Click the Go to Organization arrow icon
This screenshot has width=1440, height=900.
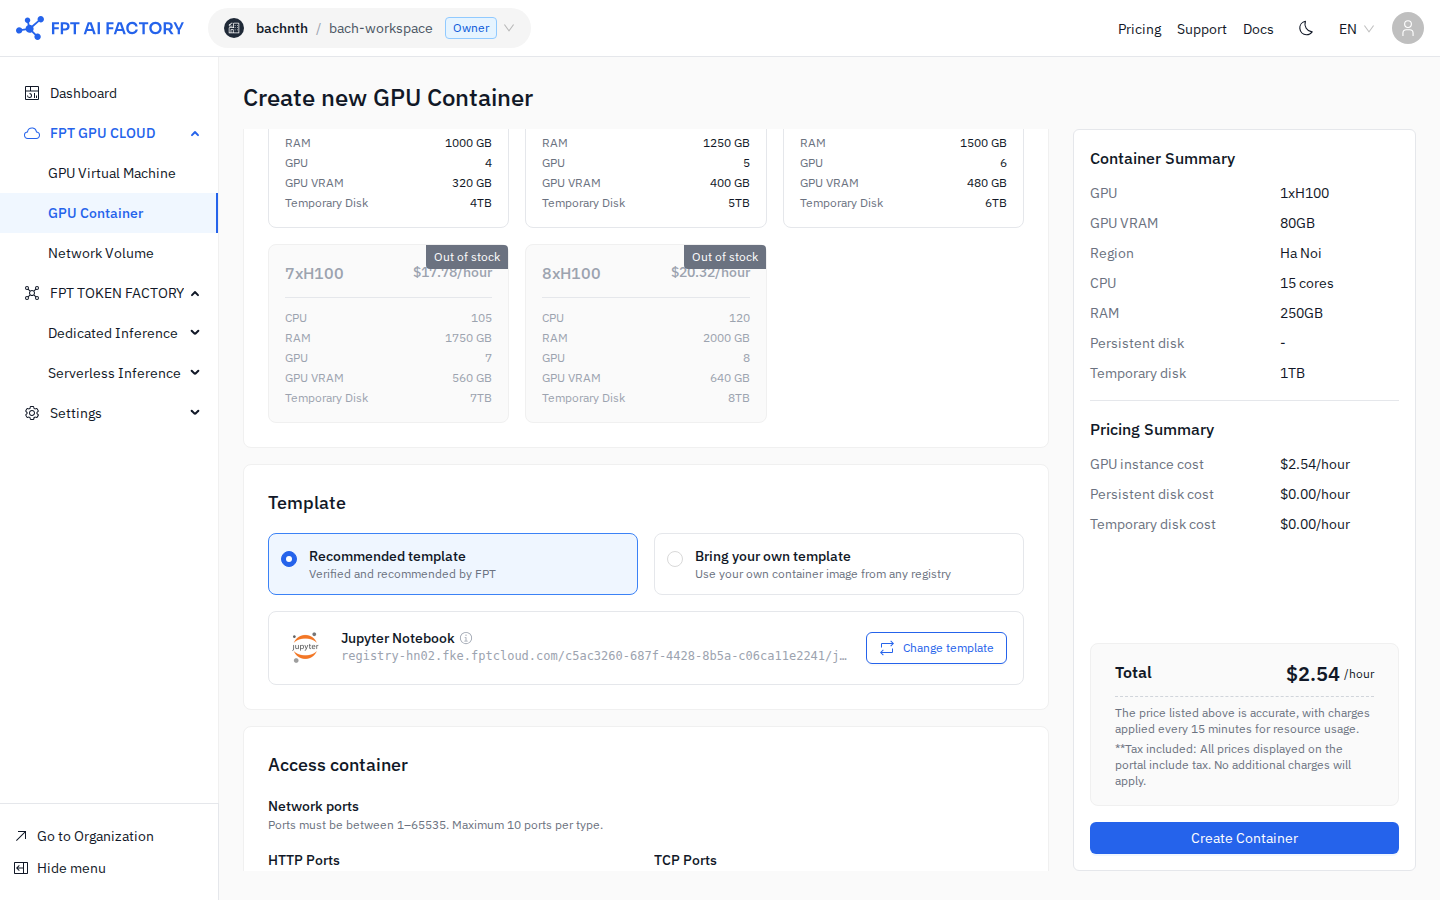tap(21, 836)
